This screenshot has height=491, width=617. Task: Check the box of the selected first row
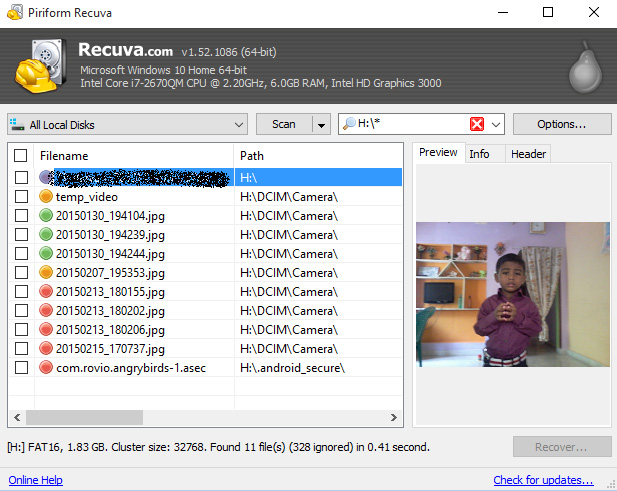(x=21, y=177)
